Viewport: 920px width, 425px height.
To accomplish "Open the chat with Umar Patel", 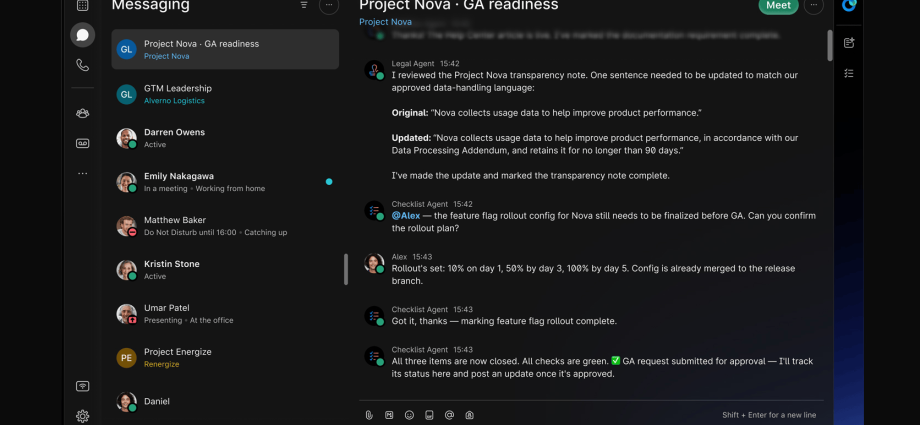I will pos(225,313).
